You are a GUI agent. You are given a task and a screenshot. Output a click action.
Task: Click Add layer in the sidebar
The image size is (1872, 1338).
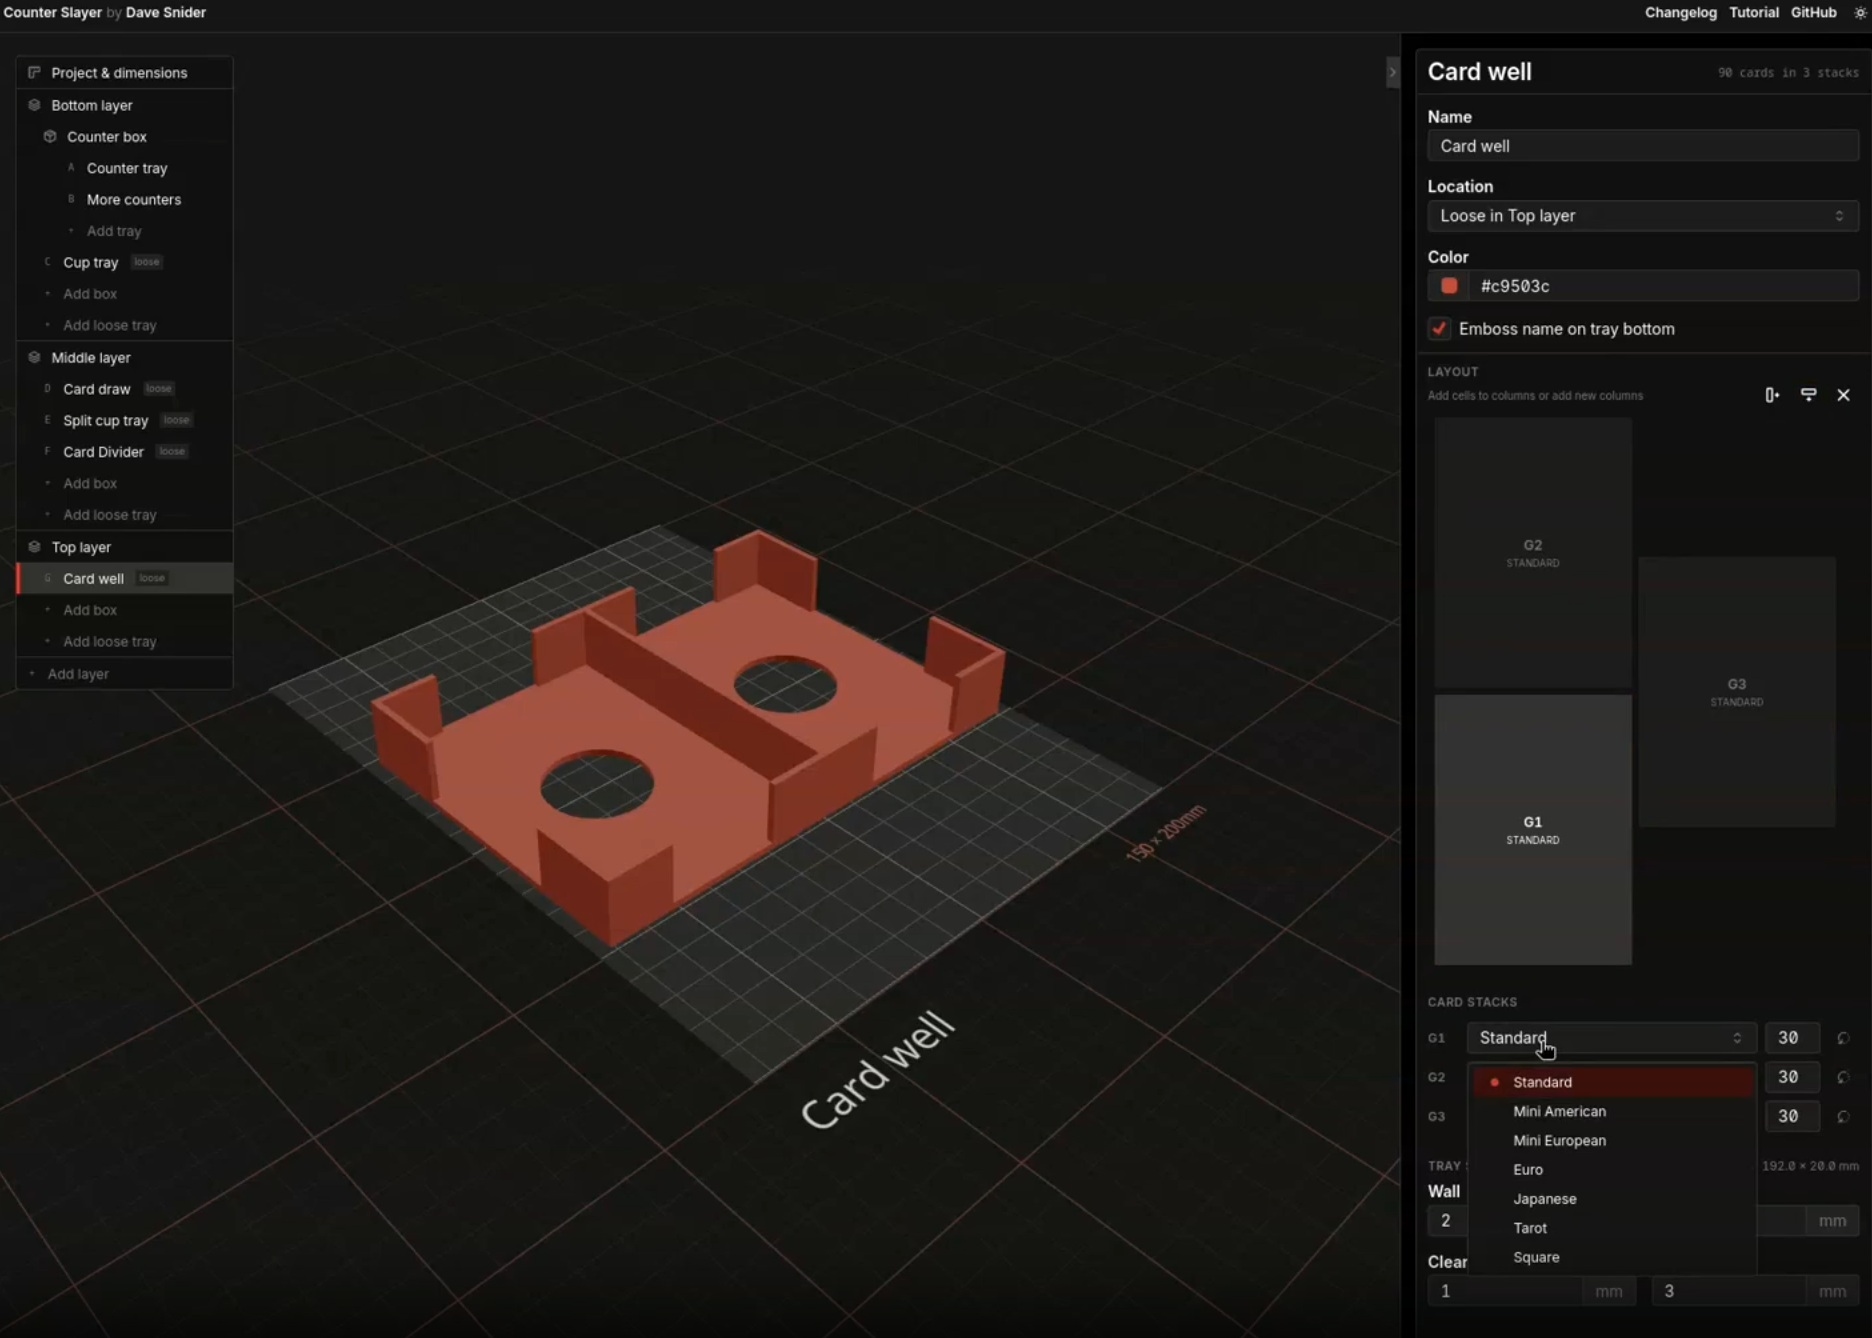pos(80,673)
